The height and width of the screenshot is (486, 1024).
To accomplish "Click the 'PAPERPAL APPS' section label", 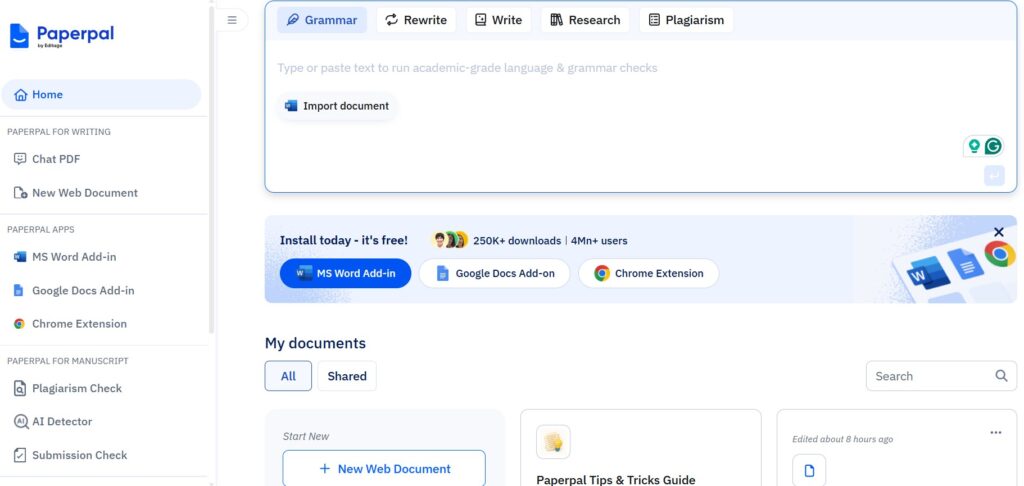I will point(40,229).
